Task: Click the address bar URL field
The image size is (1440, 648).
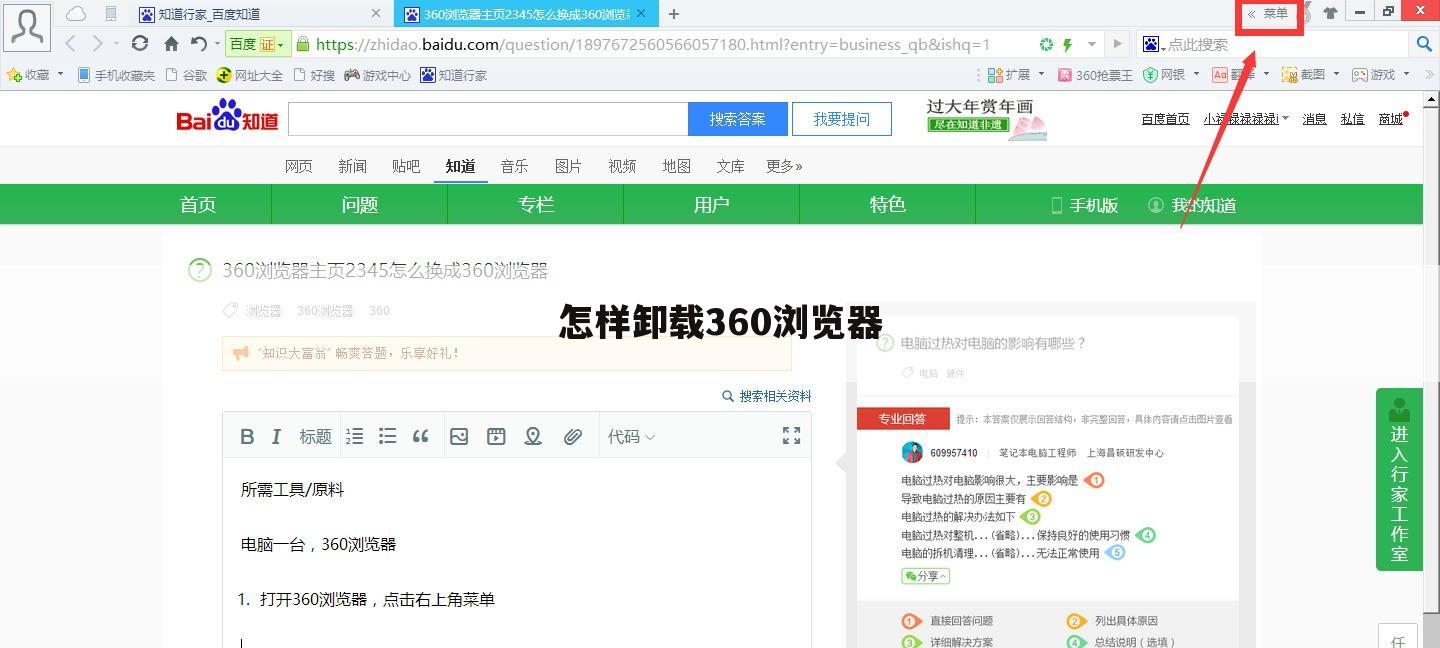Action: point(653,44)
